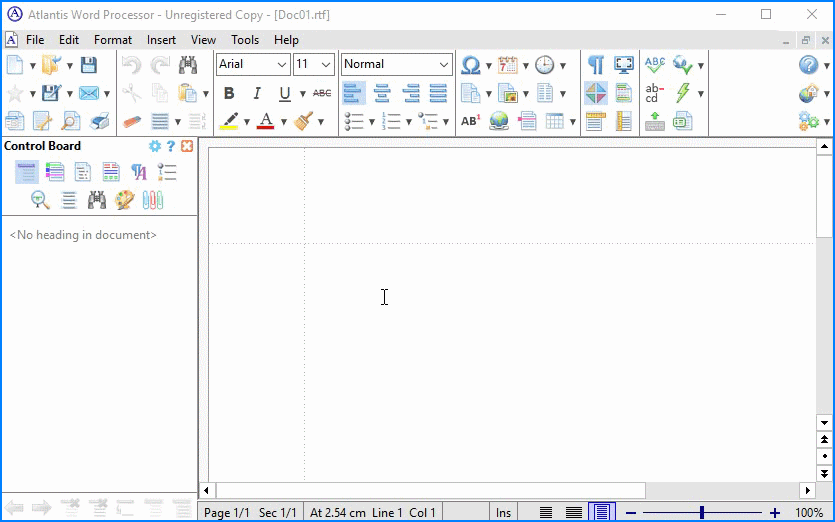This screenshot has height=522, width=835.
Task: Click the Insert Symbol omega icon
Action: tap(471, 65)
